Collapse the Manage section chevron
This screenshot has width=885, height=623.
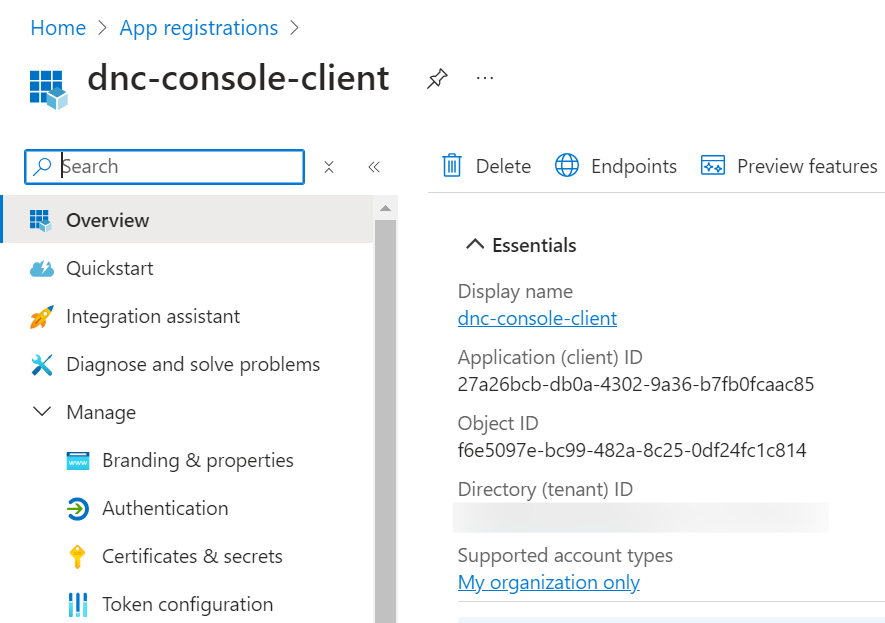pos(42,411)
